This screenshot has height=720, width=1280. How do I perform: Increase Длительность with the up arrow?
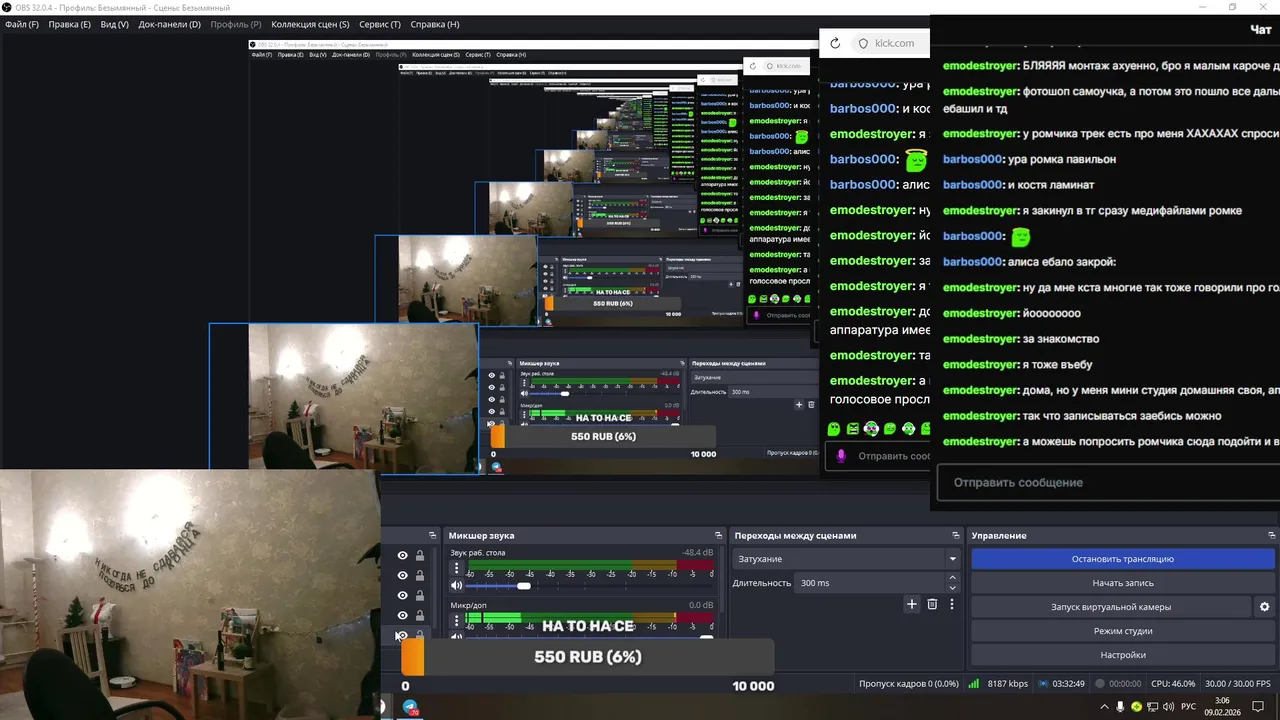[x=952, y=578]
